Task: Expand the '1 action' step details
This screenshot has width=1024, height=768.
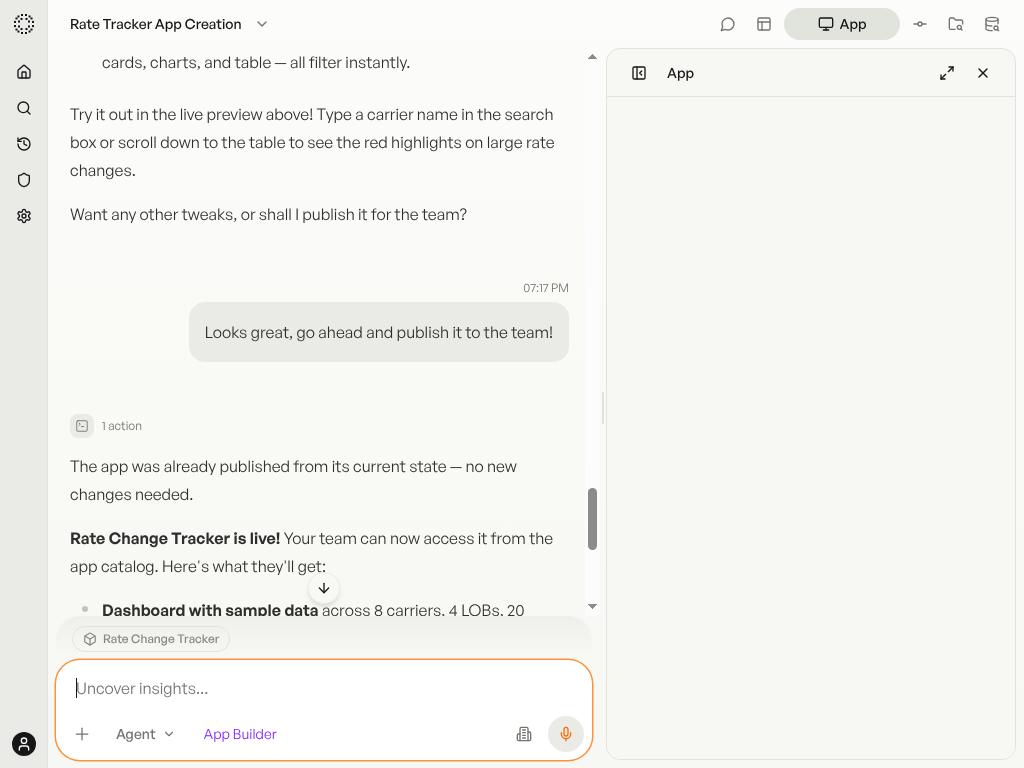Action: point(106,426)
